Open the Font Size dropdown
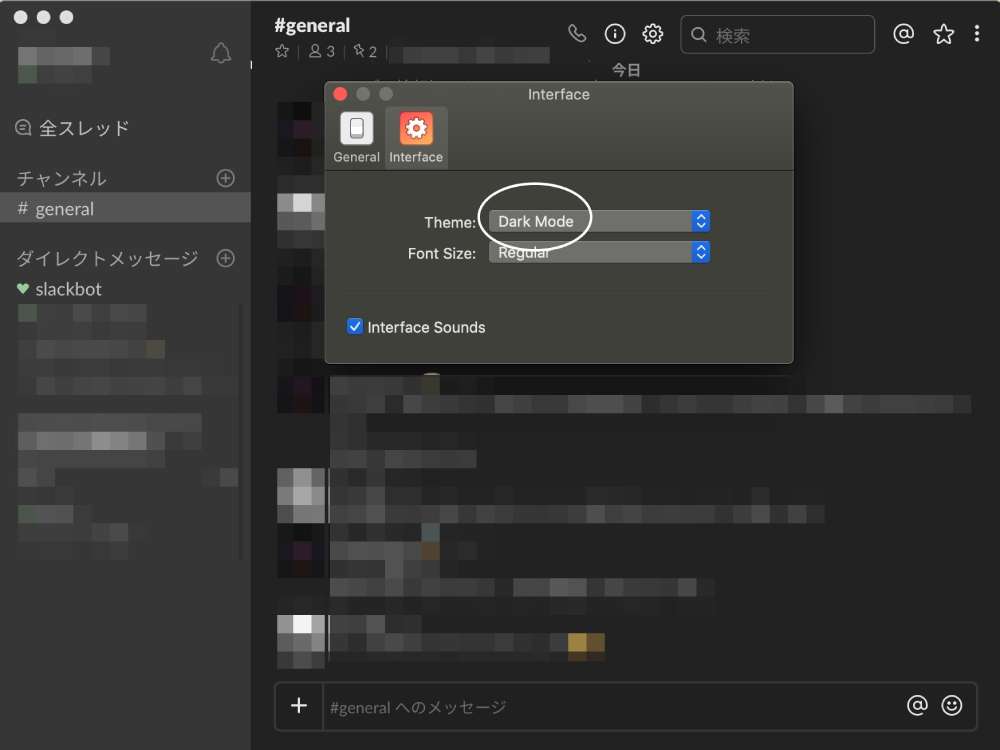 pos(599,253)
